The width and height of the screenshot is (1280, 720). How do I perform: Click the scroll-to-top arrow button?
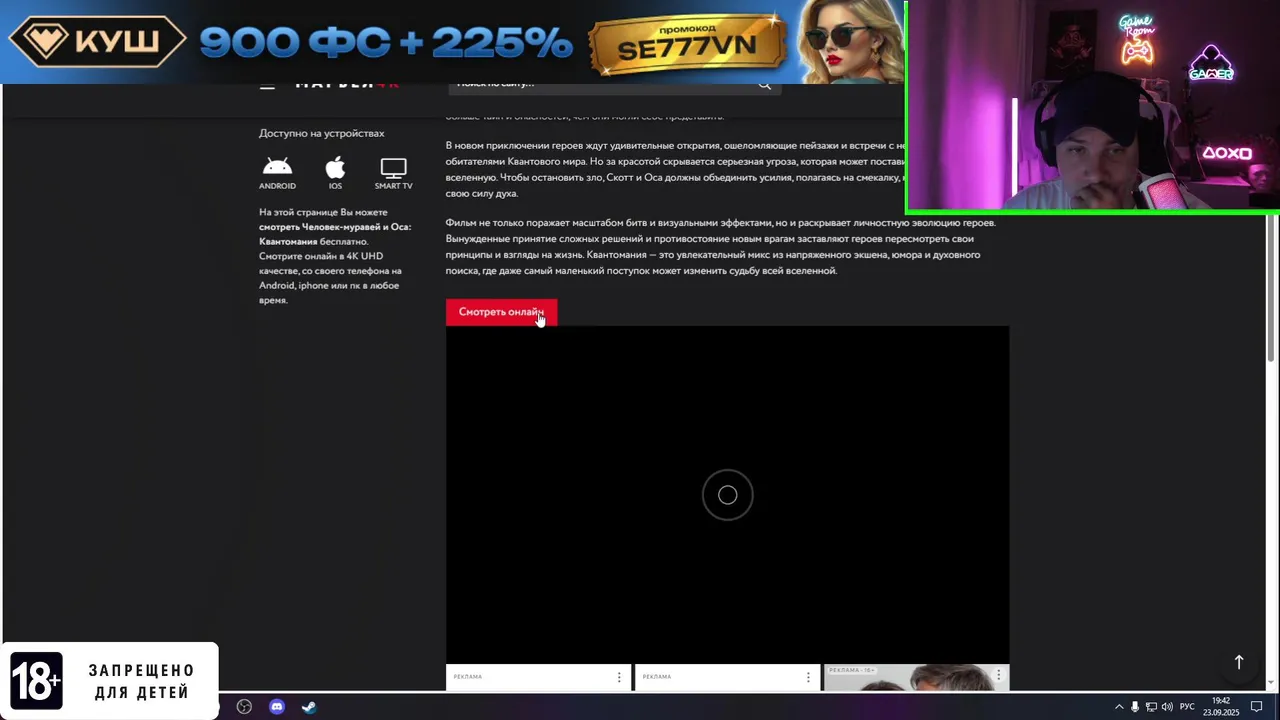[1238, 662]
